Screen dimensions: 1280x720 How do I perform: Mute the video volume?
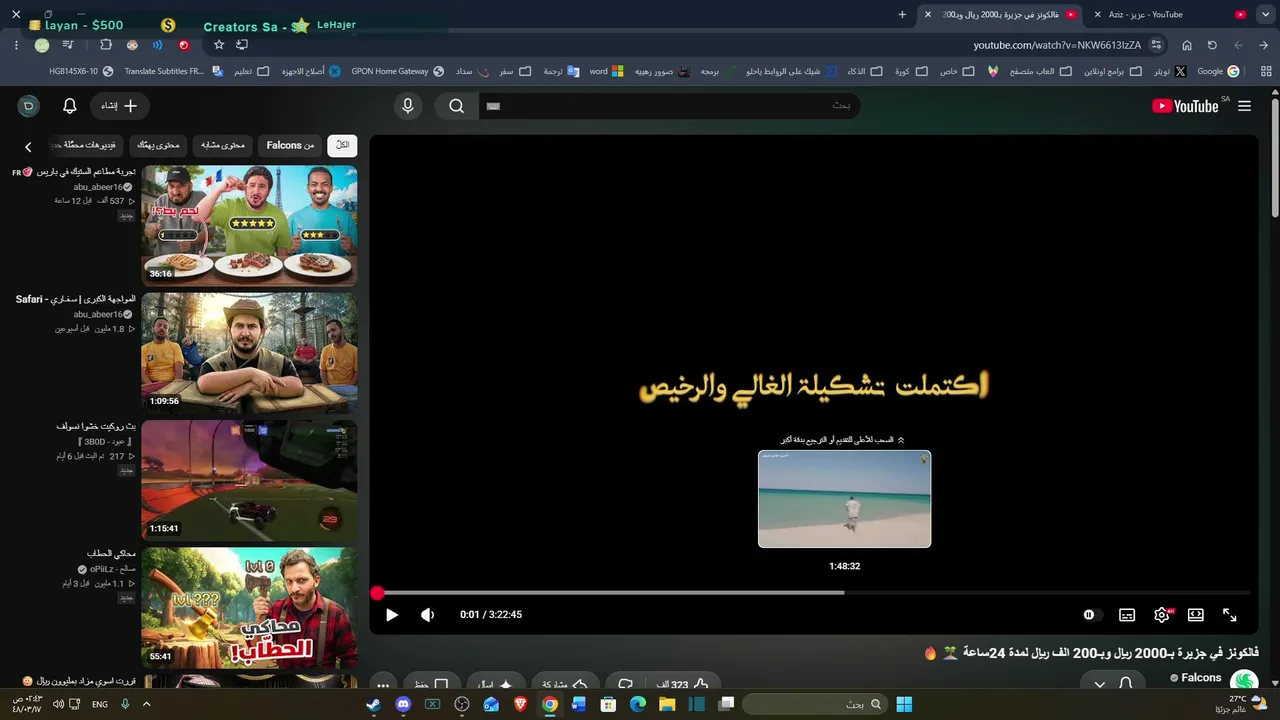(428, 615)
